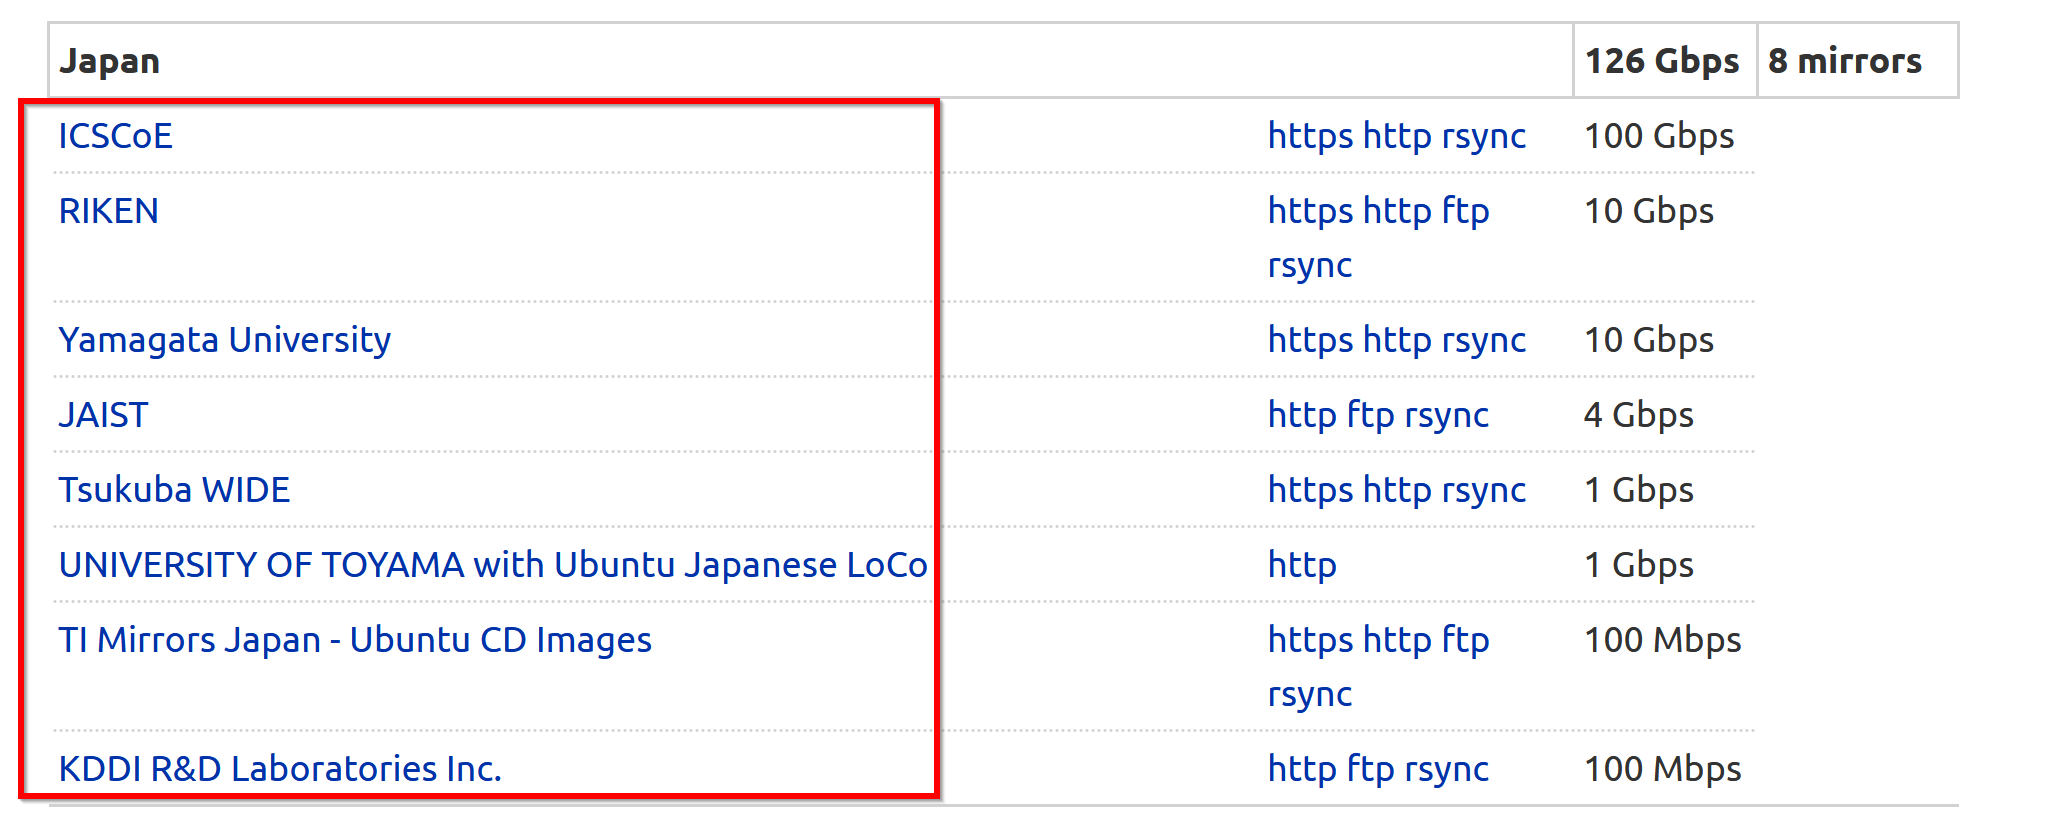Viewport: 2056px width, 822px height.
Task: Click the rsync link for ICSCoE
Action: click(1484, 136)
